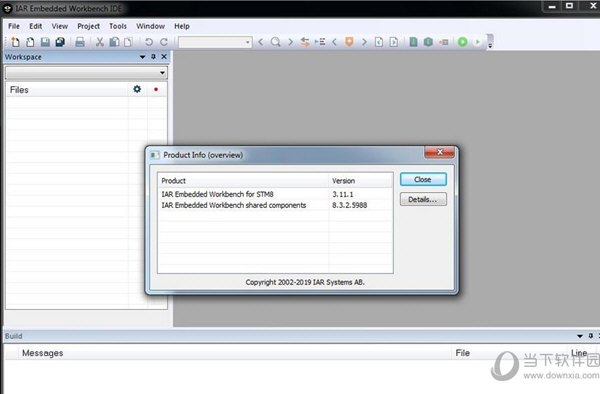The width and height of the screenshot is (600, 394).
Task: Click Debug without Downloading small arrow
Action: click(477, 42)
